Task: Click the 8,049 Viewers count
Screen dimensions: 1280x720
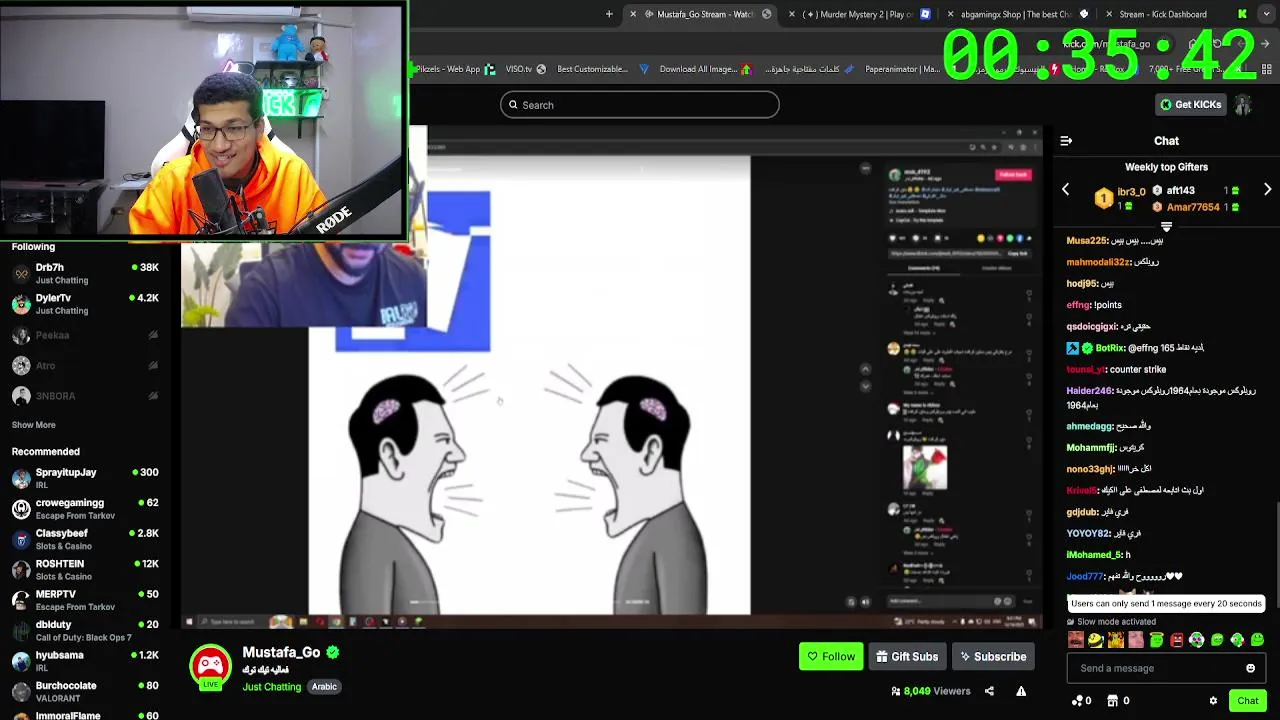Action: click(930, 691)
